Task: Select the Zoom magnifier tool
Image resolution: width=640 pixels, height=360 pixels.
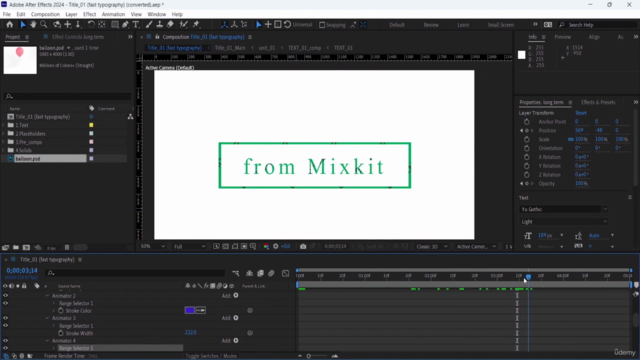Action: (x=44, y=25)
